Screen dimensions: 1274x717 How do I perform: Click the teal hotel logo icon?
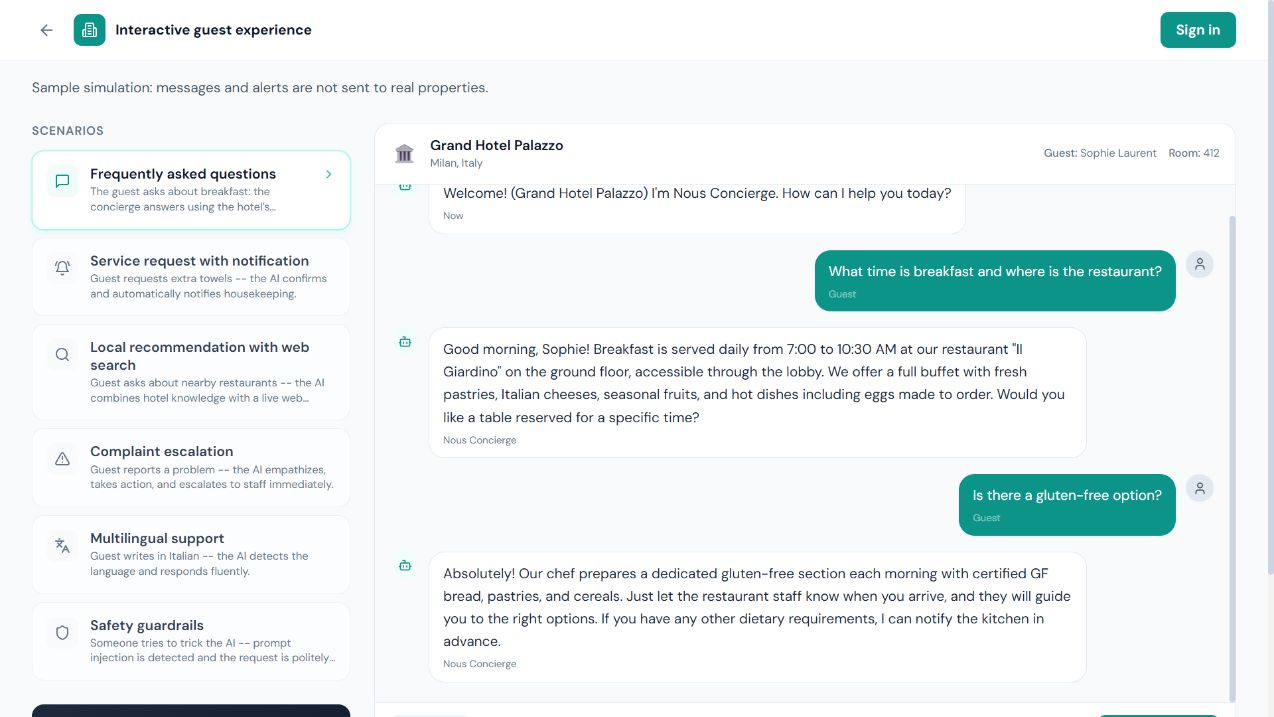[x=90, y=30]
